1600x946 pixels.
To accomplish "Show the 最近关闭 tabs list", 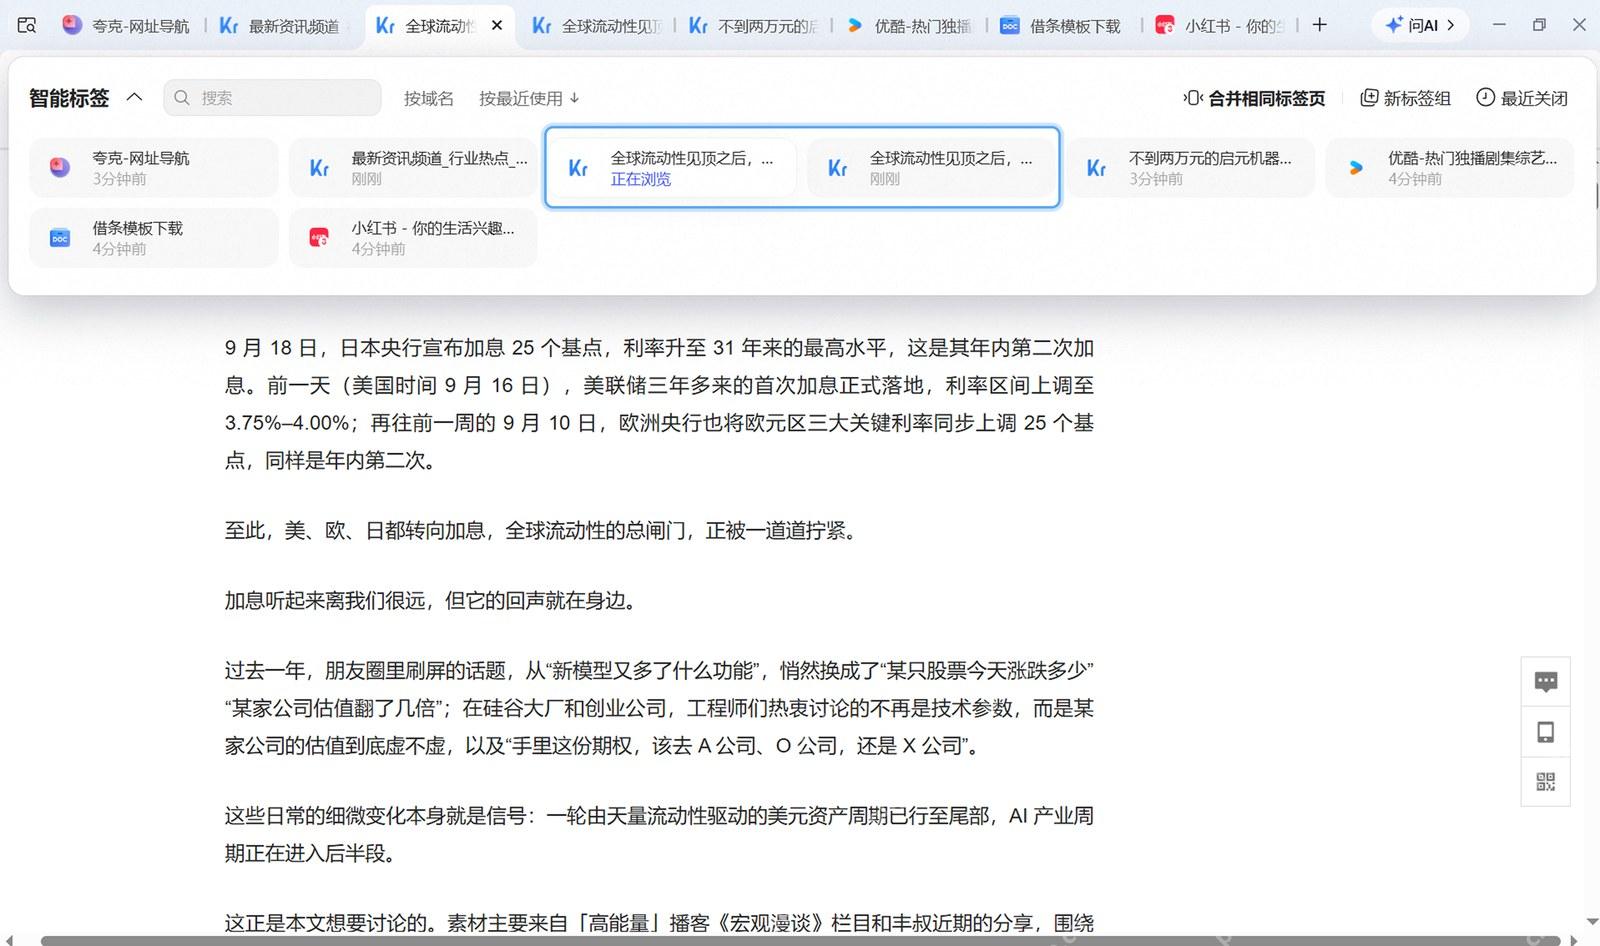I will point(1522,98).
